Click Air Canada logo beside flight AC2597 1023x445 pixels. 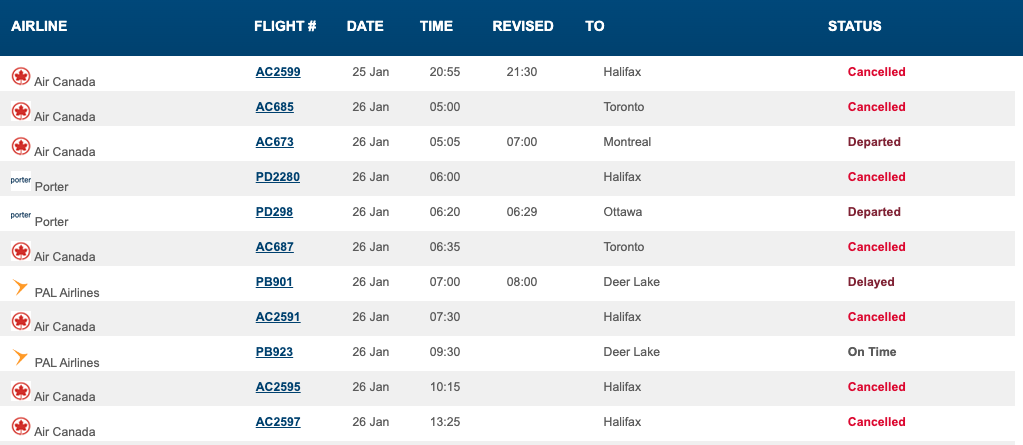20,426
